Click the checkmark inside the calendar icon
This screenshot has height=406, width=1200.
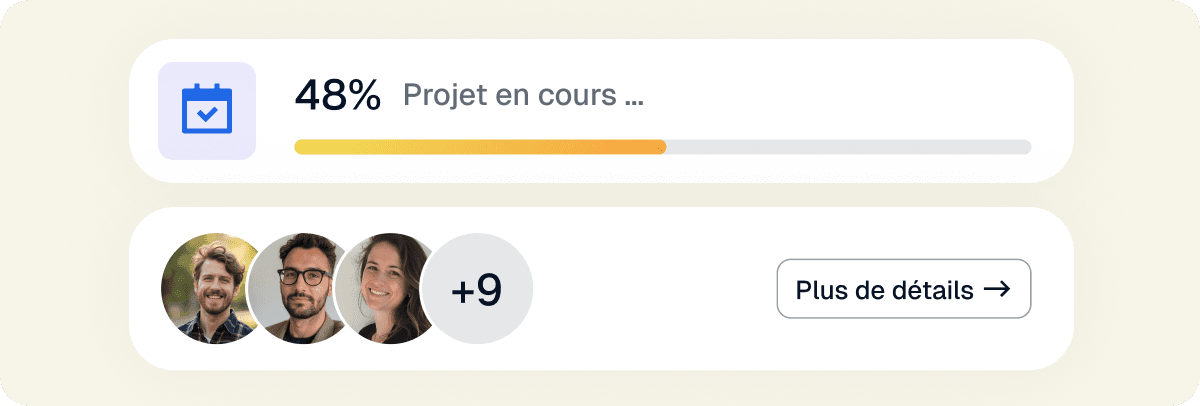pyautogui.click(x=207, y=115)
